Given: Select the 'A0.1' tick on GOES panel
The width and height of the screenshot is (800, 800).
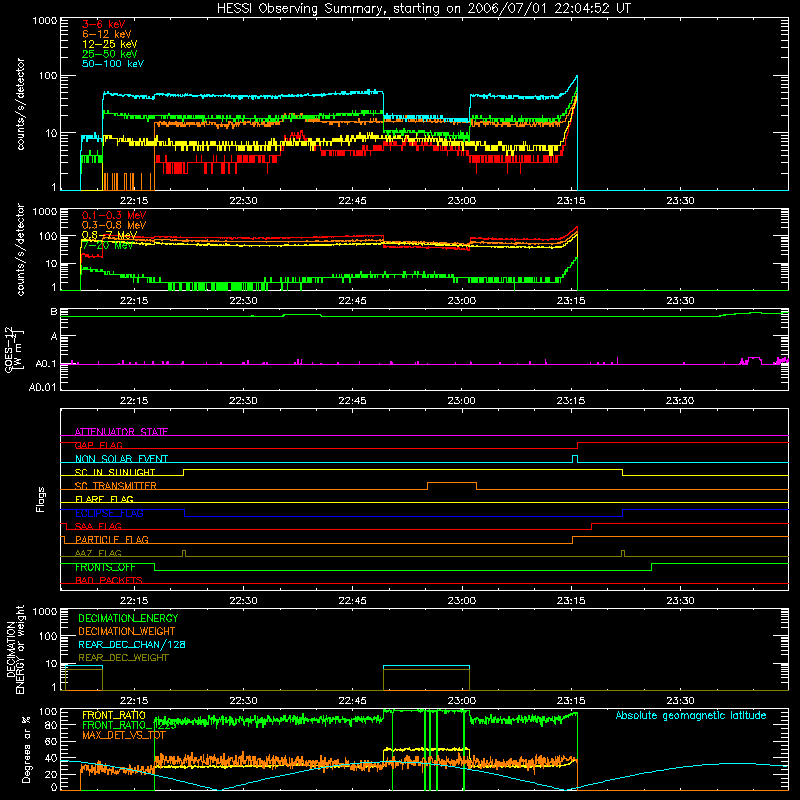Looking at the screenshot, I should [45, 364].
